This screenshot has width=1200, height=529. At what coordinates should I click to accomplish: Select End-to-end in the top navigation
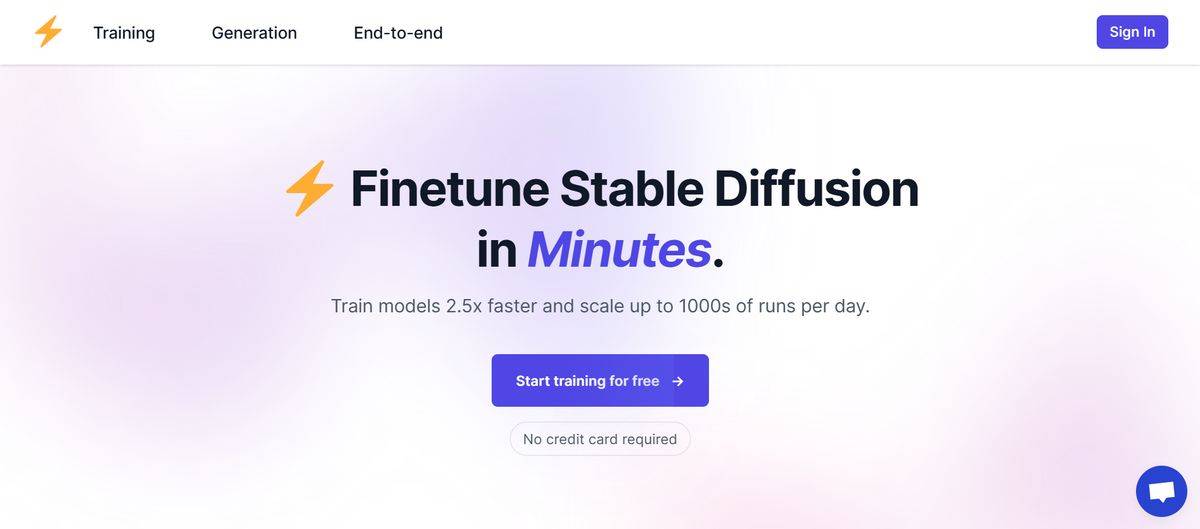click(398, 33)
